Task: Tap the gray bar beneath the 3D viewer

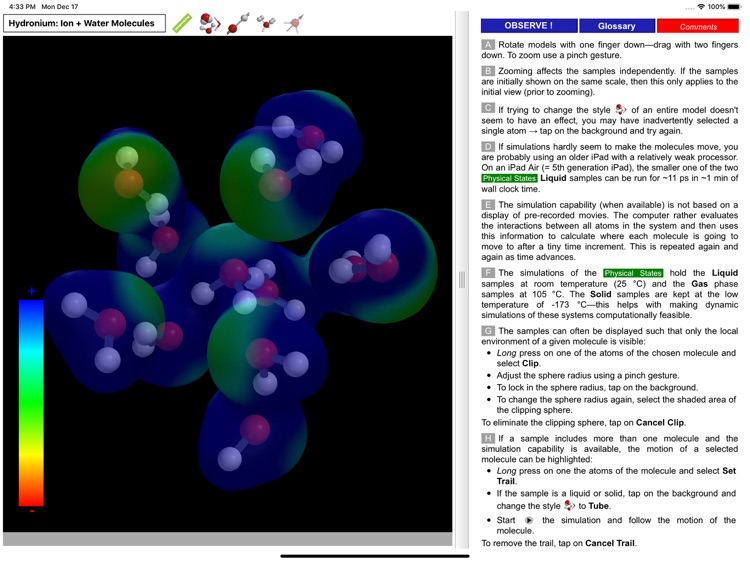Action: point(227,539)
